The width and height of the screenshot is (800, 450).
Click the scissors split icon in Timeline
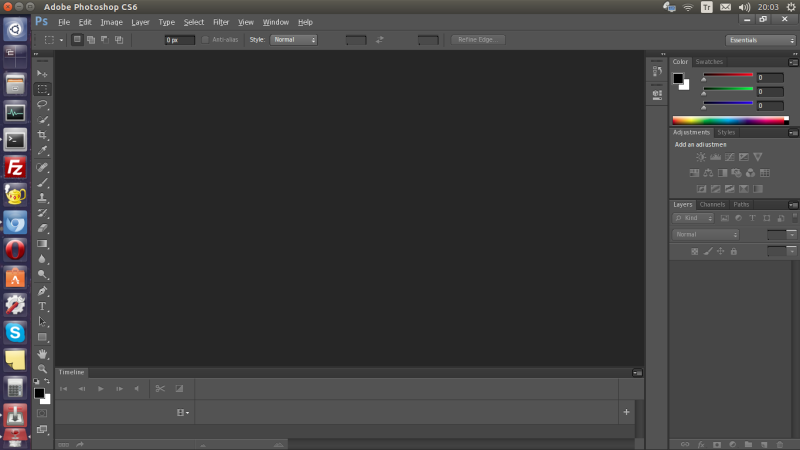pyautogui.click(x=160, y=388)
